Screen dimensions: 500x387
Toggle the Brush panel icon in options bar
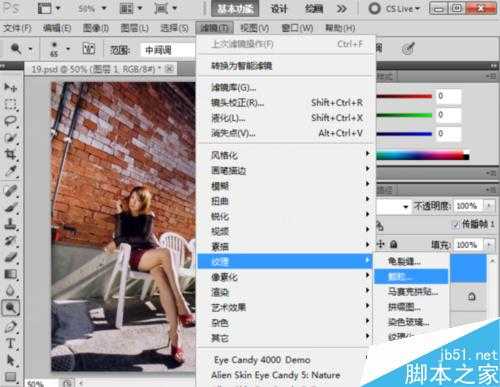pos(89,49)
